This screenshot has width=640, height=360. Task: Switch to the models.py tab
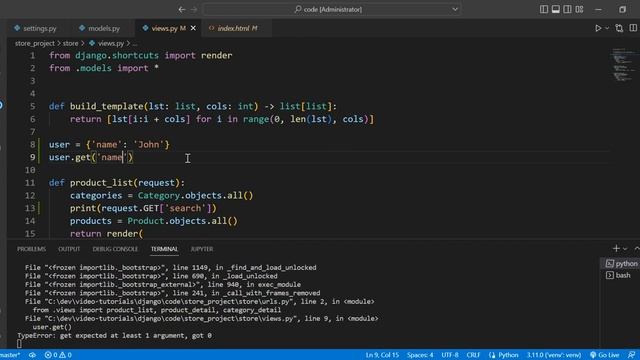(100, 28)
